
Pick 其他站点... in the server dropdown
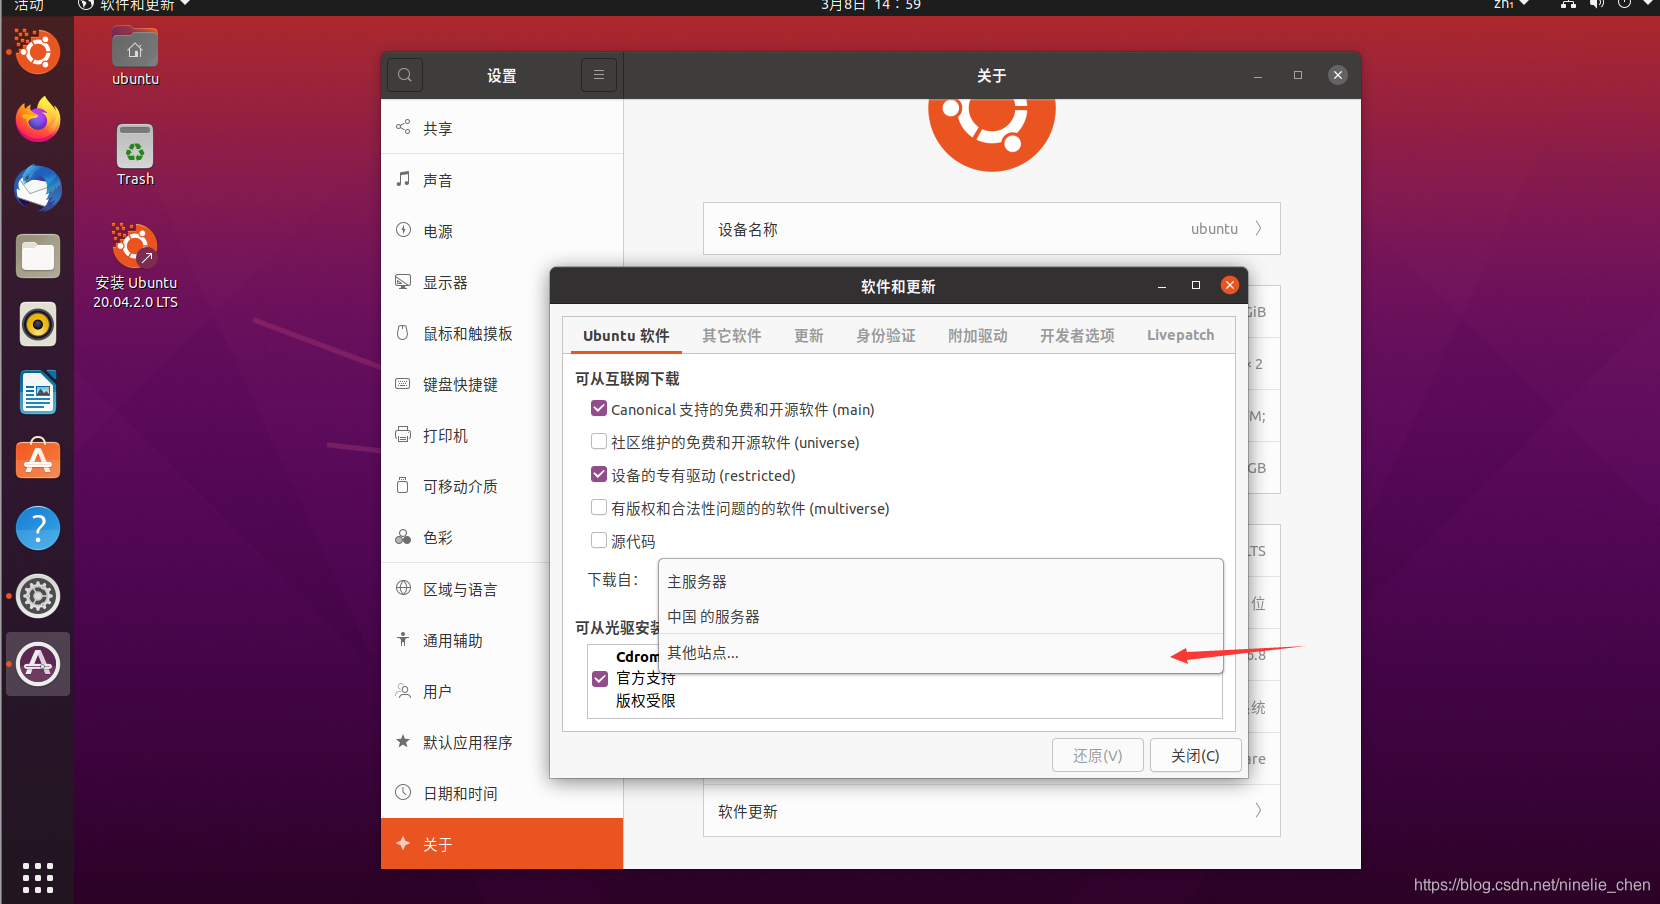point(940,652)
